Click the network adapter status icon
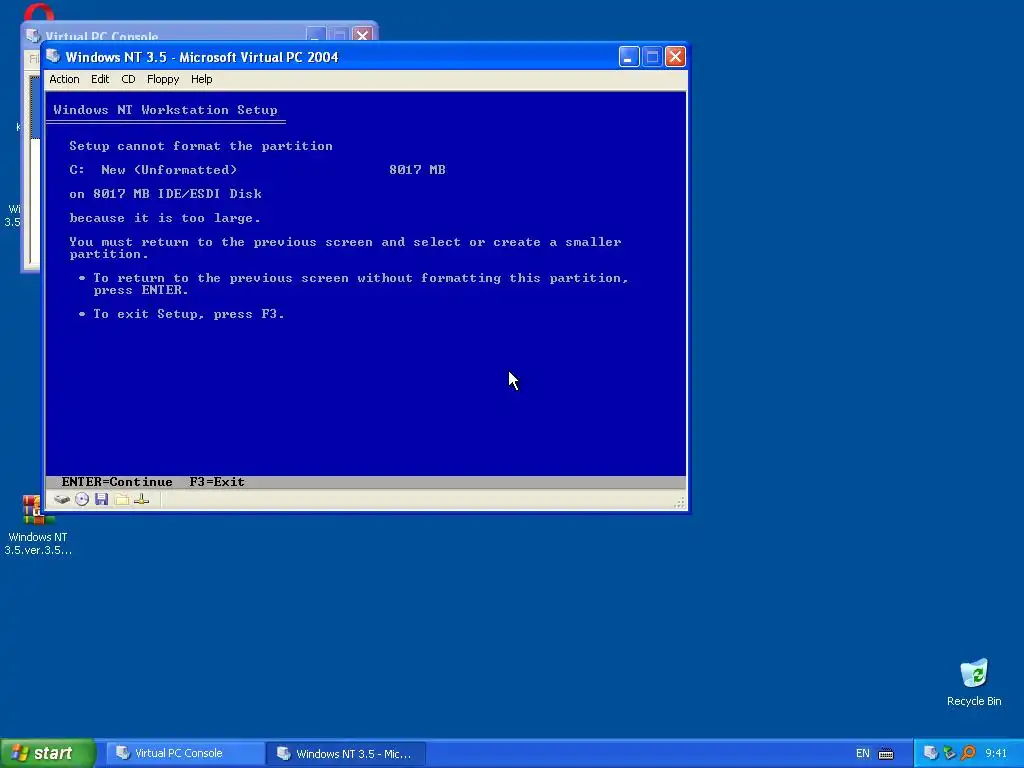 pyautogui.click(x=142, y=500)
